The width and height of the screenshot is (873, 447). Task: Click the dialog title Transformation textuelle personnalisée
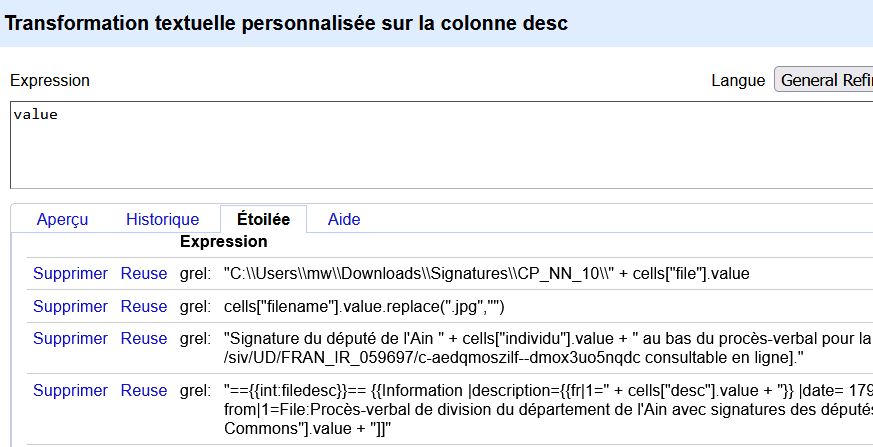click(x=286, y=23)
